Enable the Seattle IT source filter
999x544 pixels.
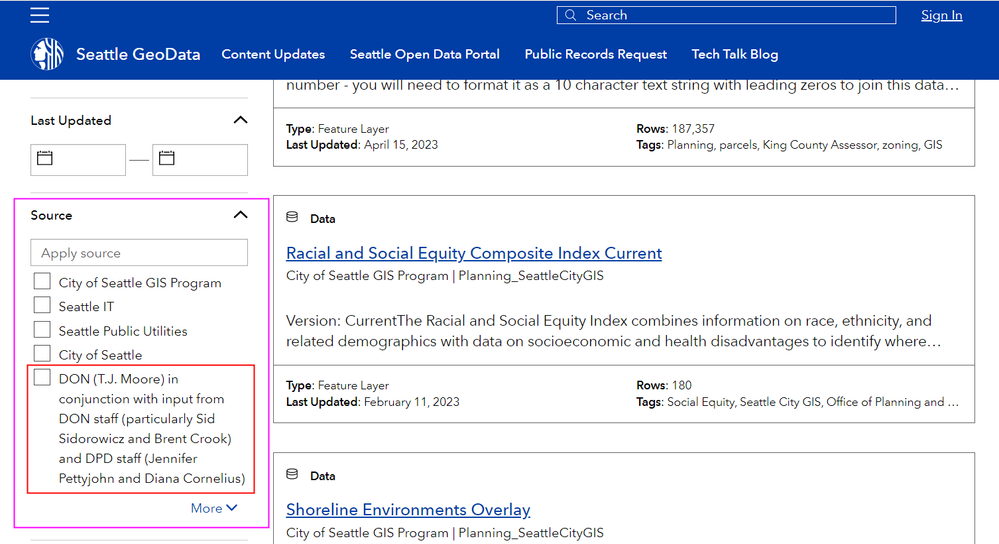coord(42,306)
